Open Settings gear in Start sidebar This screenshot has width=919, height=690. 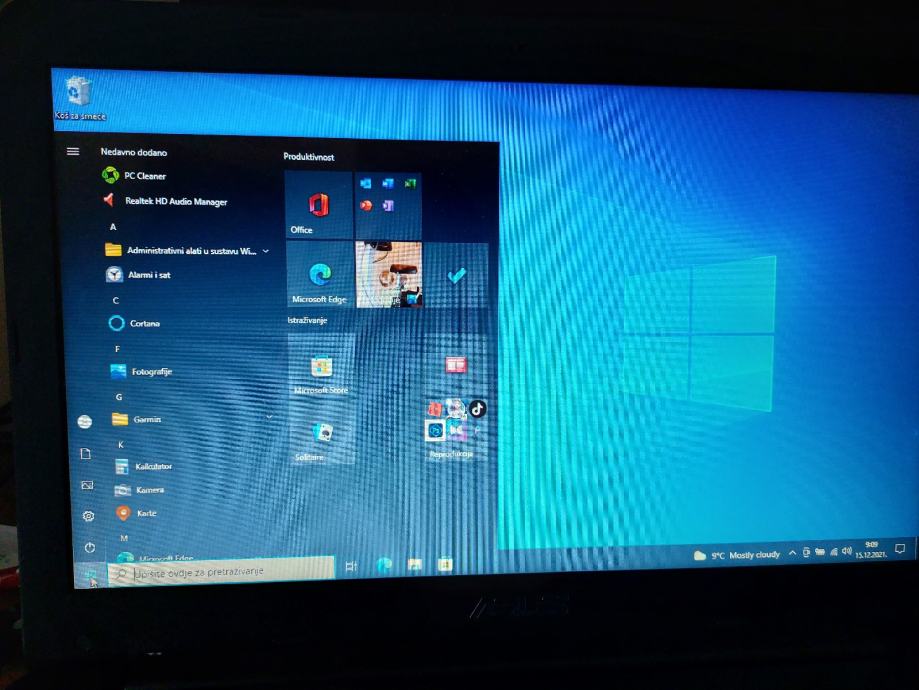(x=89, y=516)
